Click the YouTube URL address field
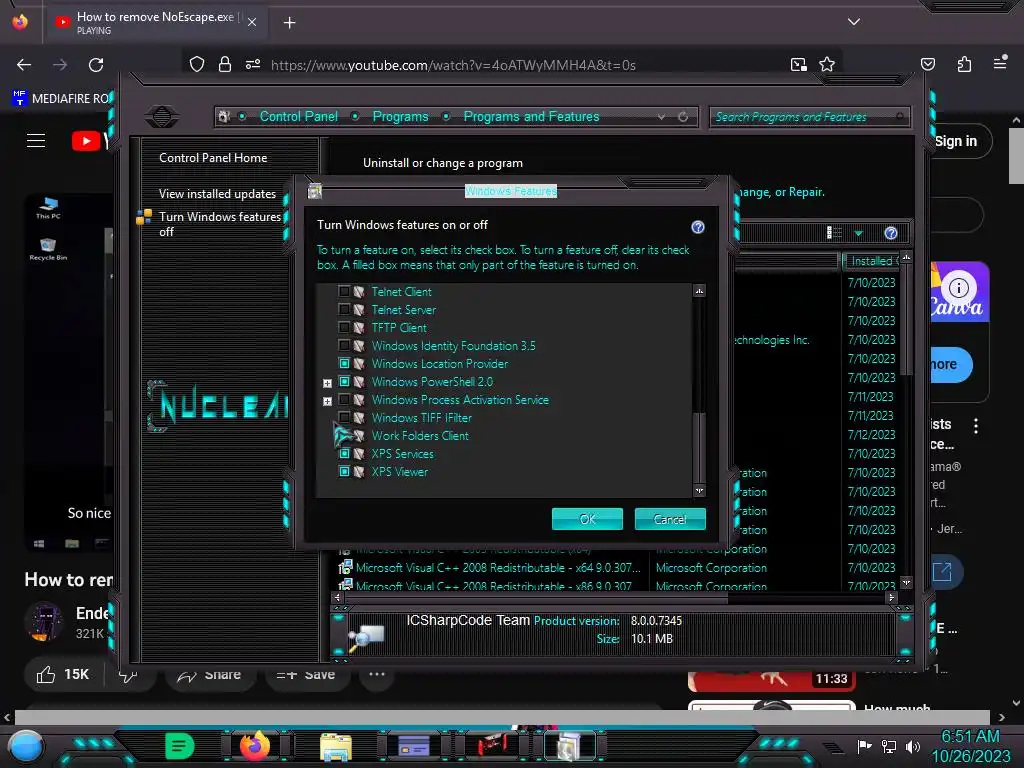Image resolution: width=1024 pixels, height=768 pixels. pyautogui.click(x=453, y=65)
